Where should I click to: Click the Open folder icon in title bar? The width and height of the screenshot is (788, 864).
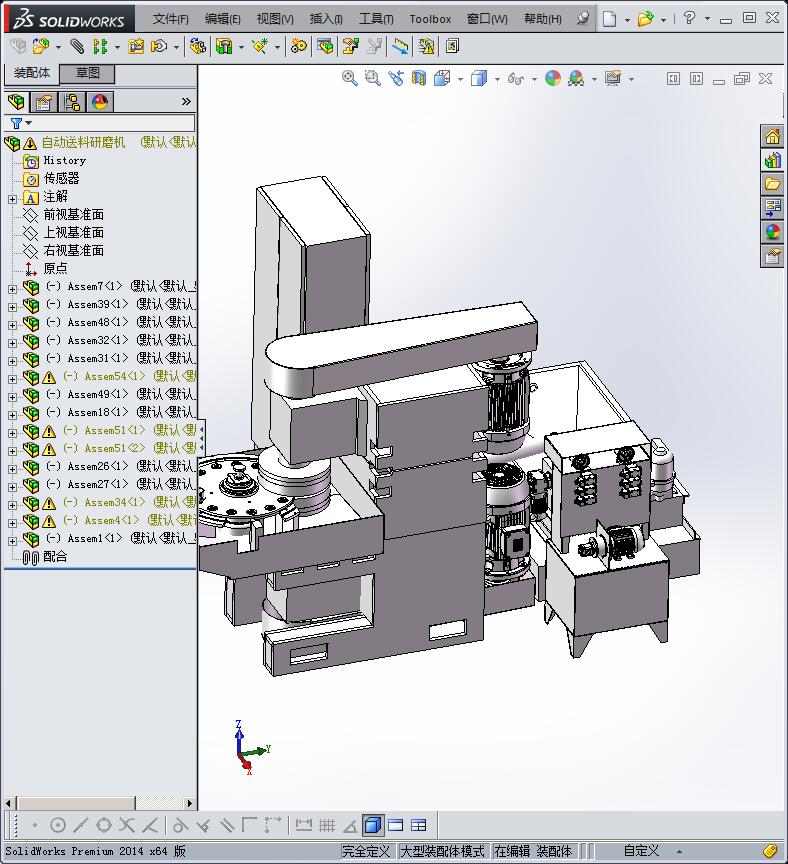pos(645,19)
